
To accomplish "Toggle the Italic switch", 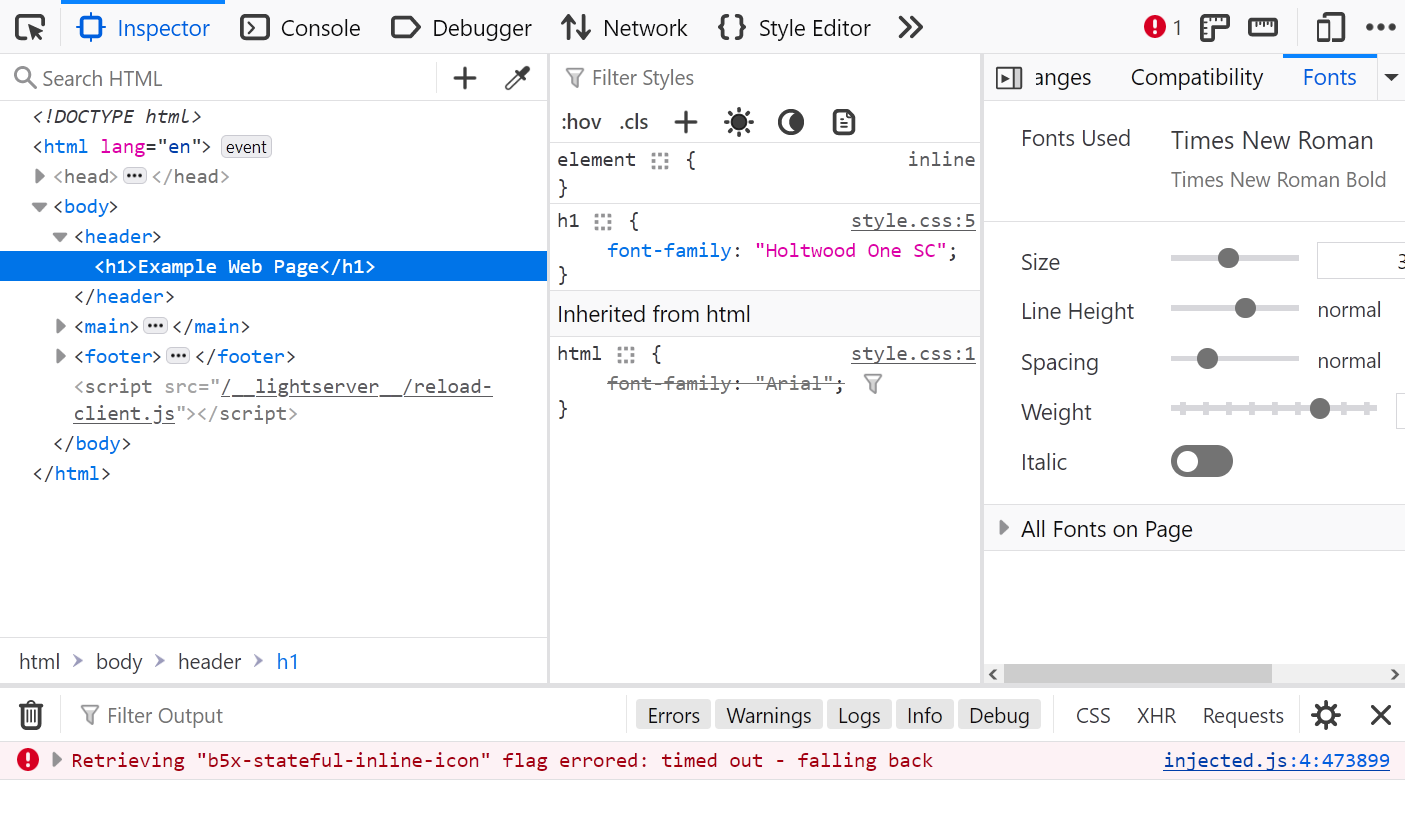I will pyautogui.click(x=1201, y=461).
